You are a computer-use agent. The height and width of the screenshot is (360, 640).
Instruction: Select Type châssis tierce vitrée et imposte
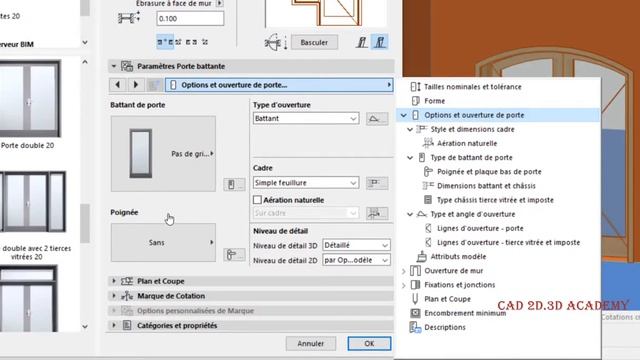click(495, 200)
